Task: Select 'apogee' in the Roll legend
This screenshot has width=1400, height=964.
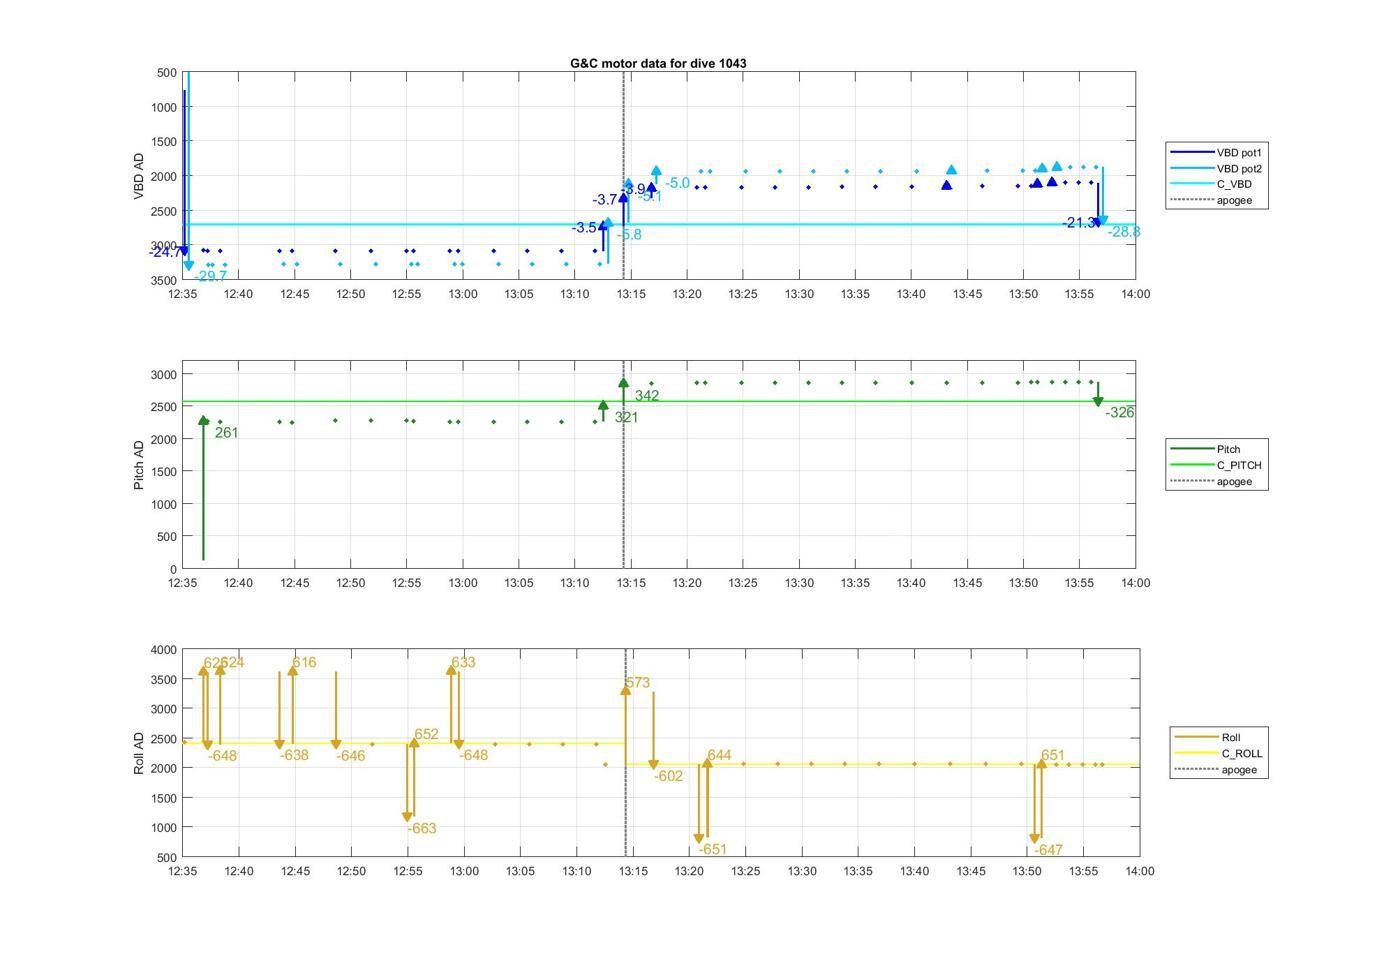Action: tap(1216, 769)
